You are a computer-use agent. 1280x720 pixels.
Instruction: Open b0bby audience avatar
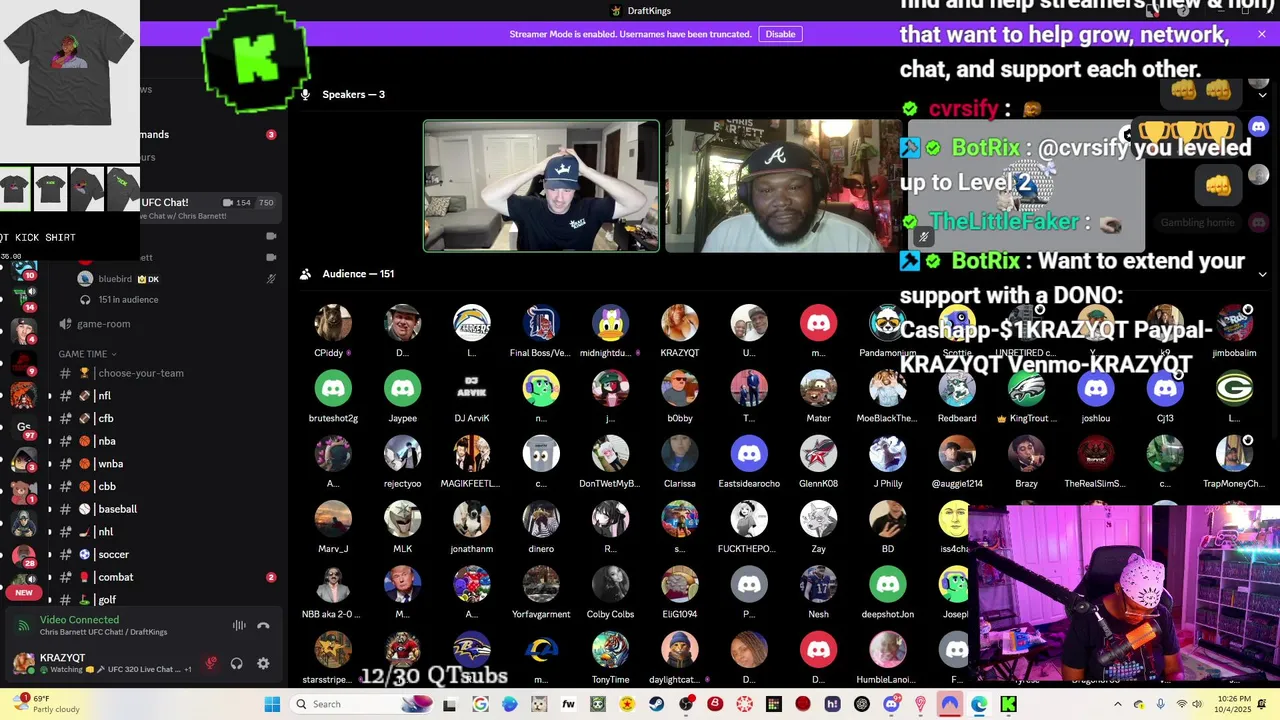(x=680, y=388)
